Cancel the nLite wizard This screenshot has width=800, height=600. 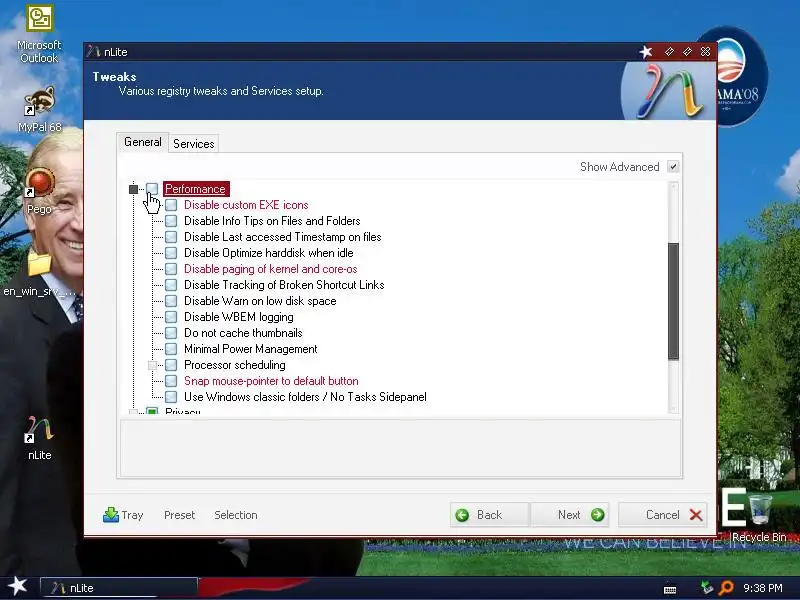click(663, 515)
